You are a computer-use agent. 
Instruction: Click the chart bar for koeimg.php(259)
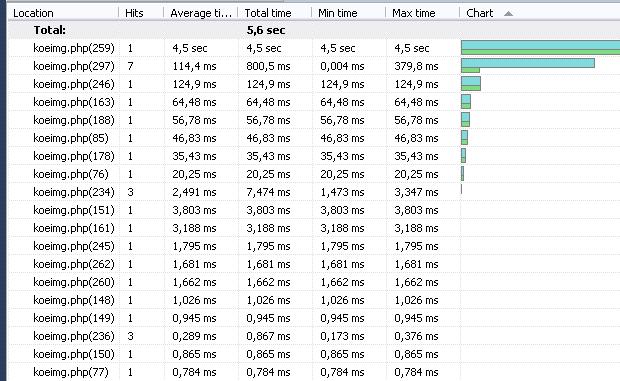[541, 47]
